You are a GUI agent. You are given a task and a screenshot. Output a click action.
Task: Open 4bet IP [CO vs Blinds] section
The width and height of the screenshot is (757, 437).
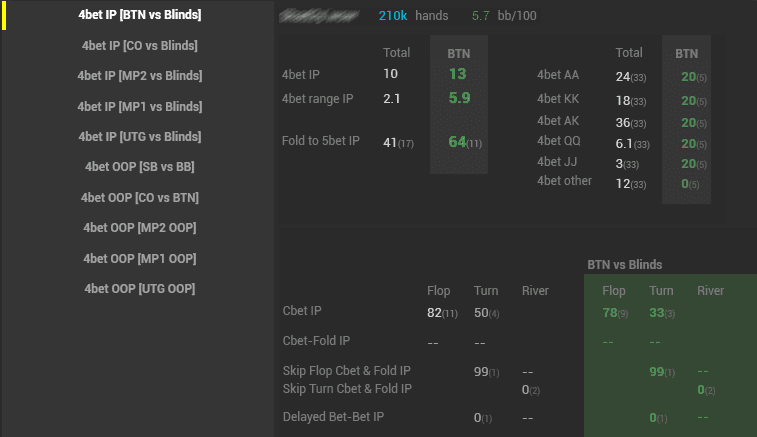click(x=140, y=46)
